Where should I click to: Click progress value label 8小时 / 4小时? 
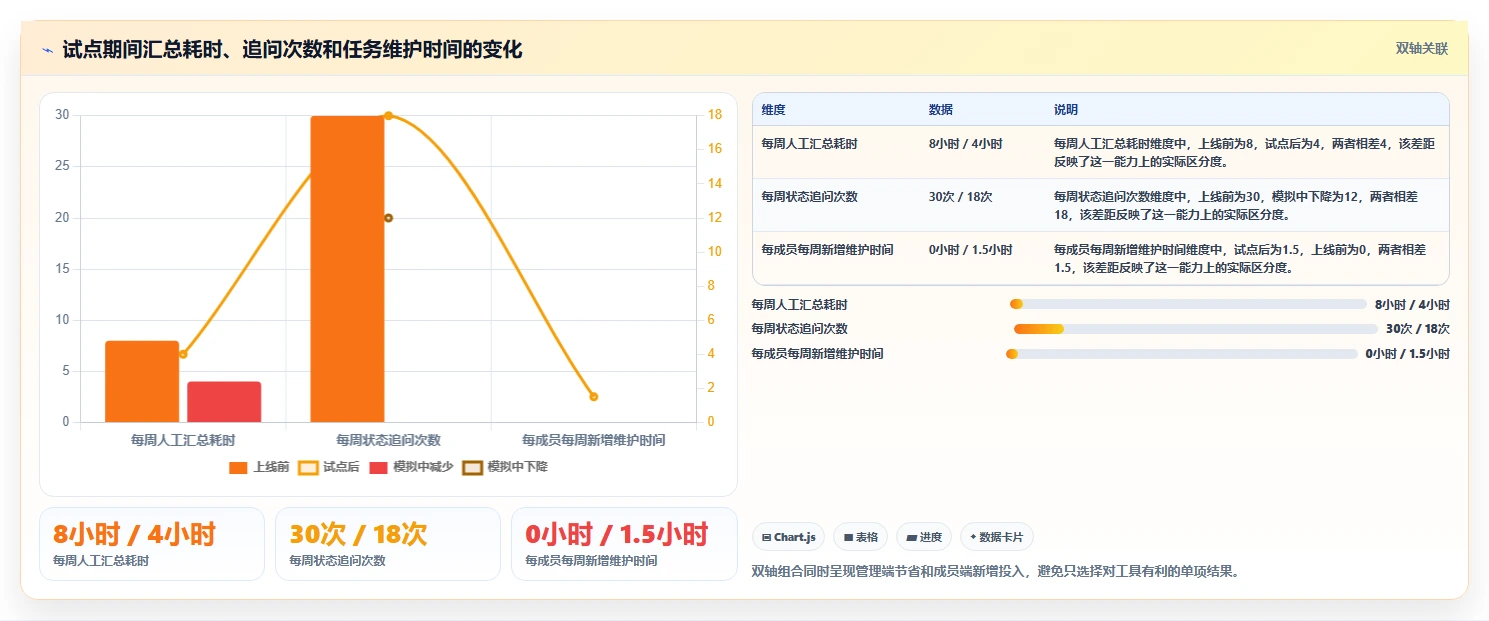tap(1412, 305)
